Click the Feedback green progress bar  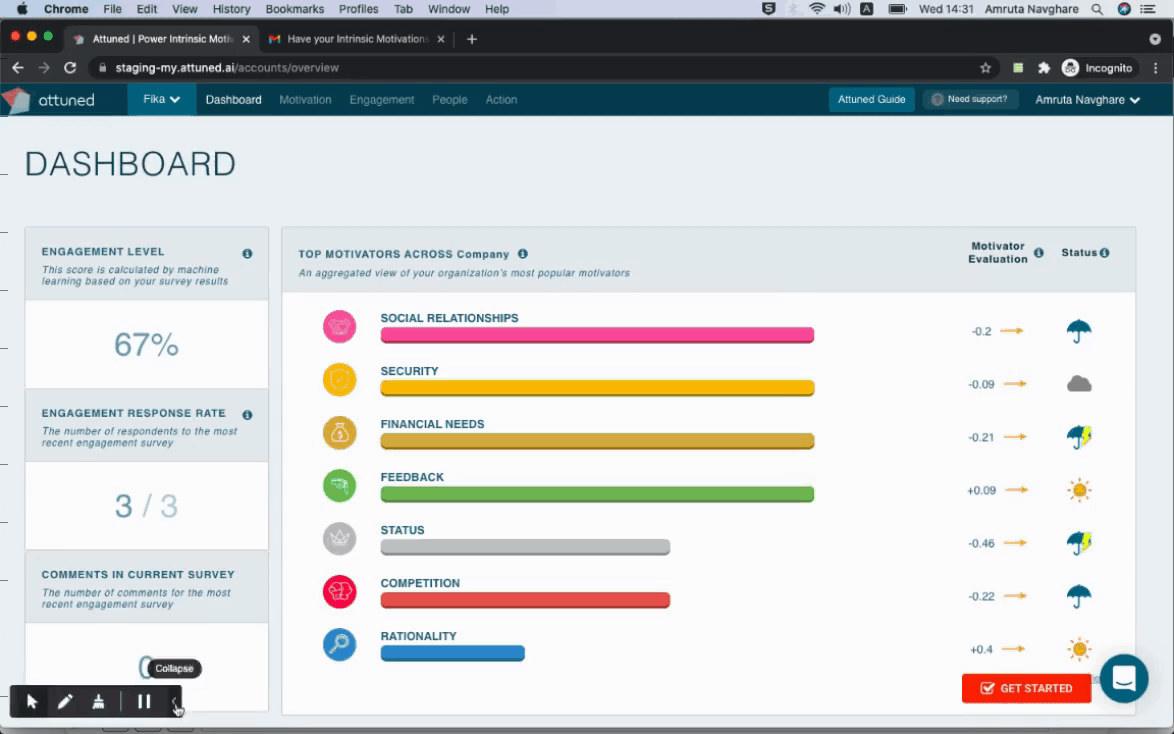pos(597,494)
